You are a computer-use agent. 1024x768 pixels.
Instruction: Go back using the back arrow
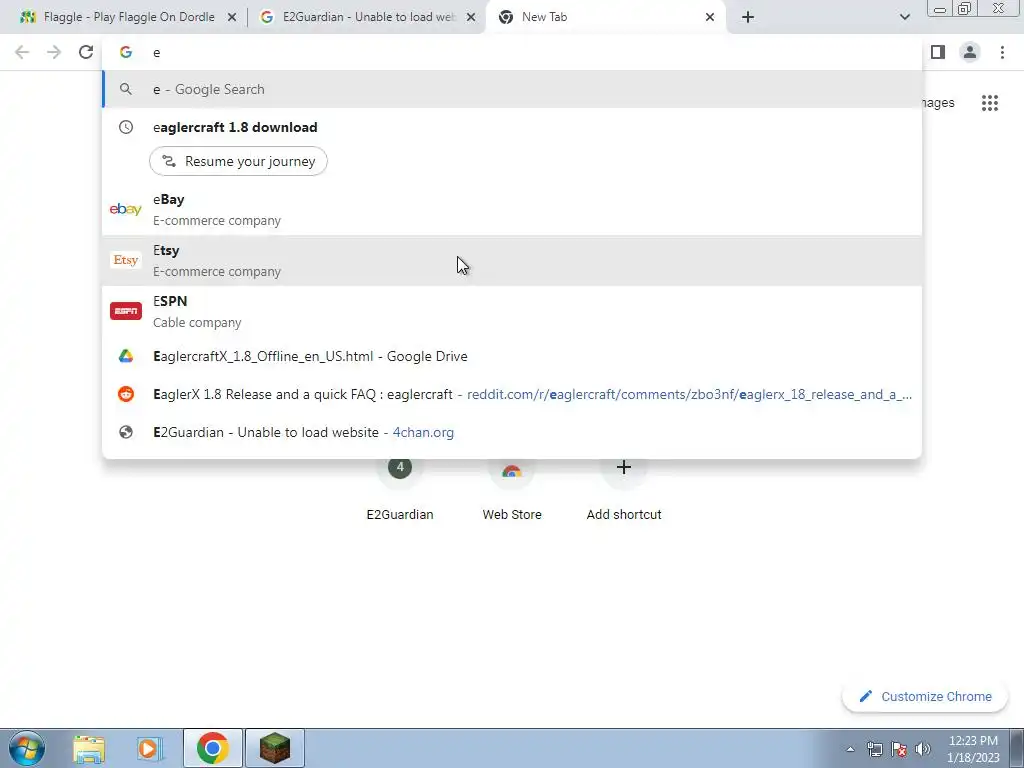pyautogui.click(x=22, y=52)
